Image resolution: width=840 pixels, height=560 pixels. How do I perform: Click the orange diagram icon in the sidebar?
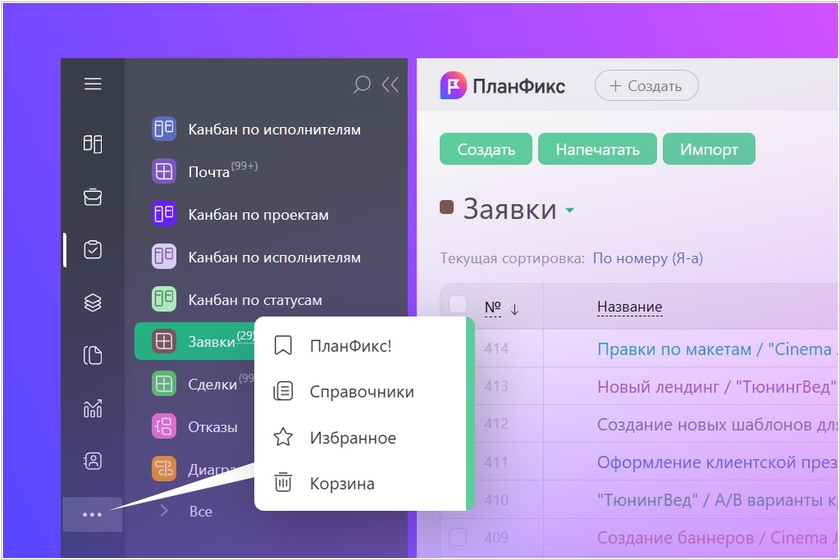tap(164, 468)
